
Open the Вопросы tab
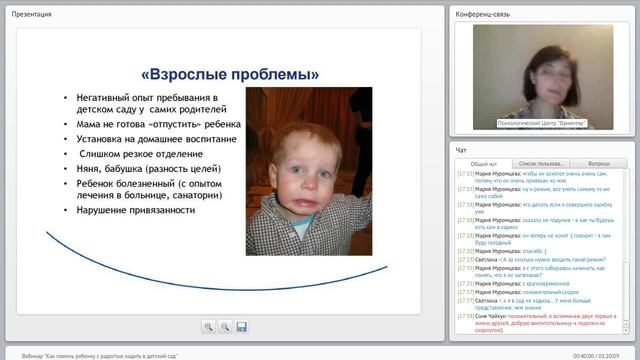tap(598, 164)
